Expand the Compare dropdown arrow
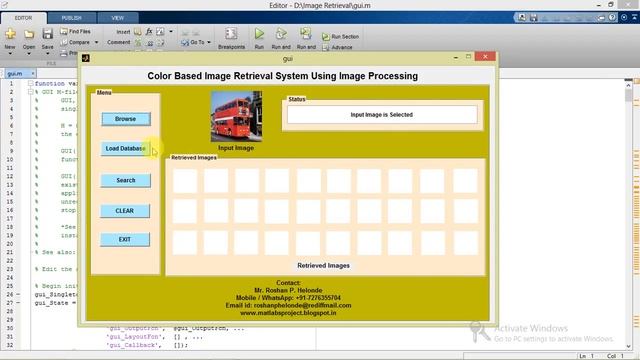This screenshot has height=360, width=640. [x=96, y=42]
